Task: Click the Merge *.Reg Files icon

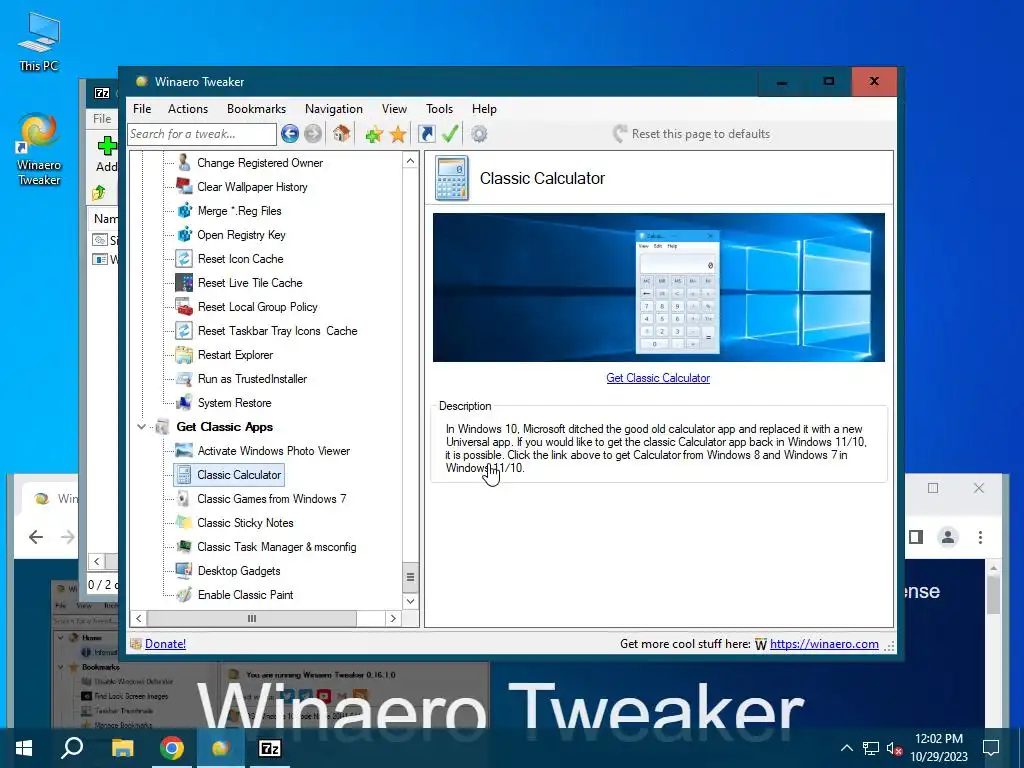Action: tap(184, 211)
